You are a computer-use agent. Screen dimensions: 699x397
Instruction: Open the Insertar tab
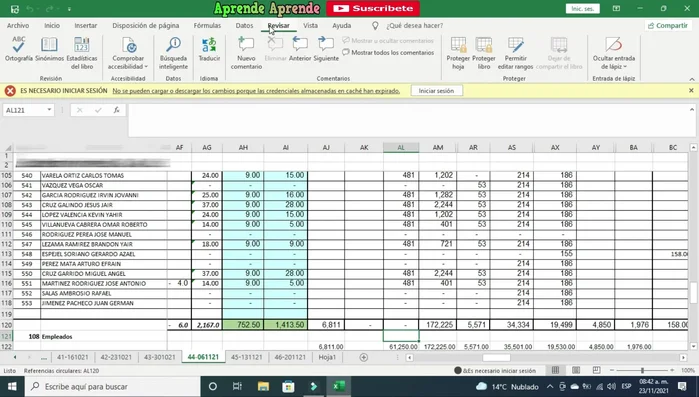tap(86, 26)
